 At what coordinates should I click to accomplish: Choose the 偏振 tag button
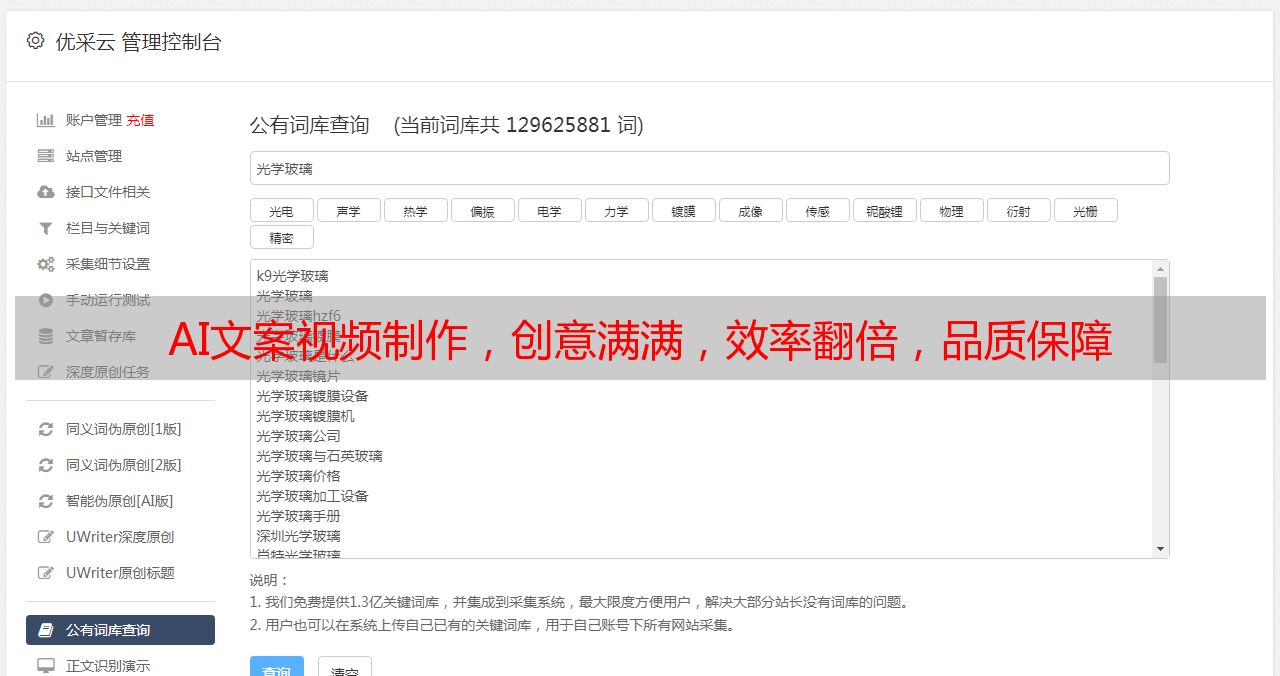click(x=482, y=210)
